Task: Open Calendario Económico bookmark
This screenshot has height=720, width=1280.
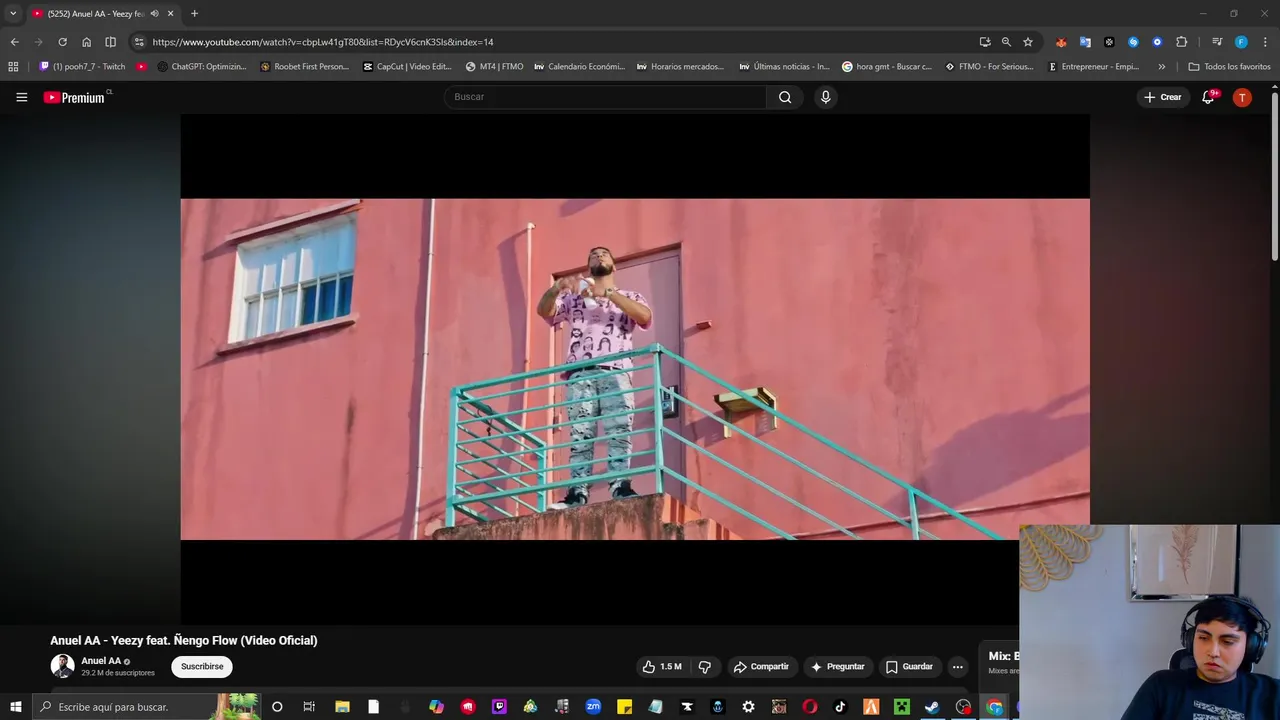Action: (579, 67)
